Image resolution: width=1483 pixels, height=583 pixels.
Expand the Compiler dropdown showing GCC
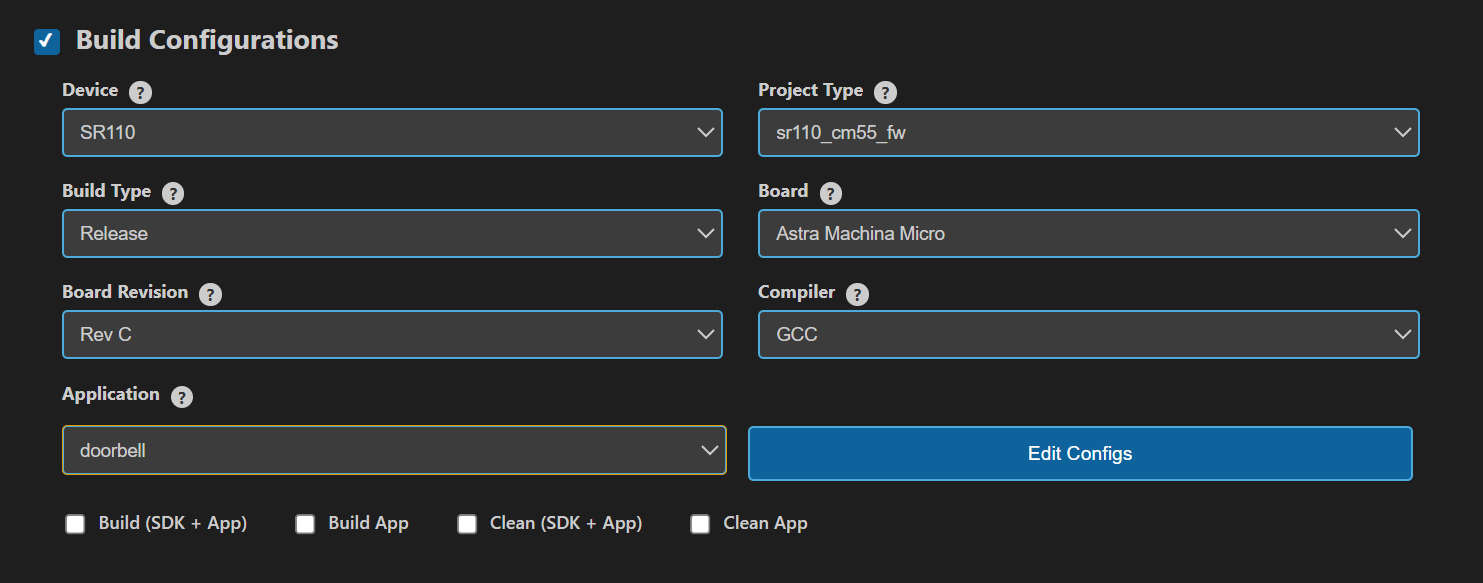pos(1088,334)
